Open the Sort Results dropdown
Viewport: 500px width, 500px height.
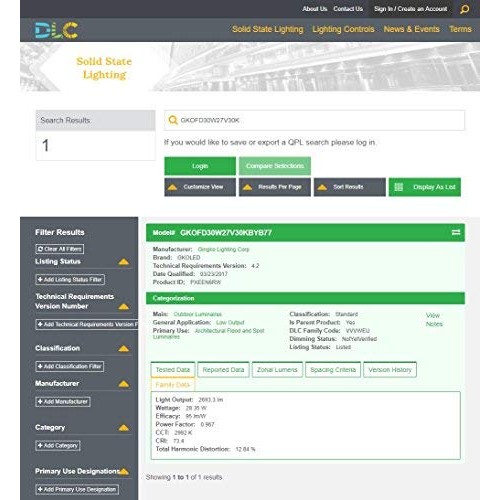click(x=350, y=187)
